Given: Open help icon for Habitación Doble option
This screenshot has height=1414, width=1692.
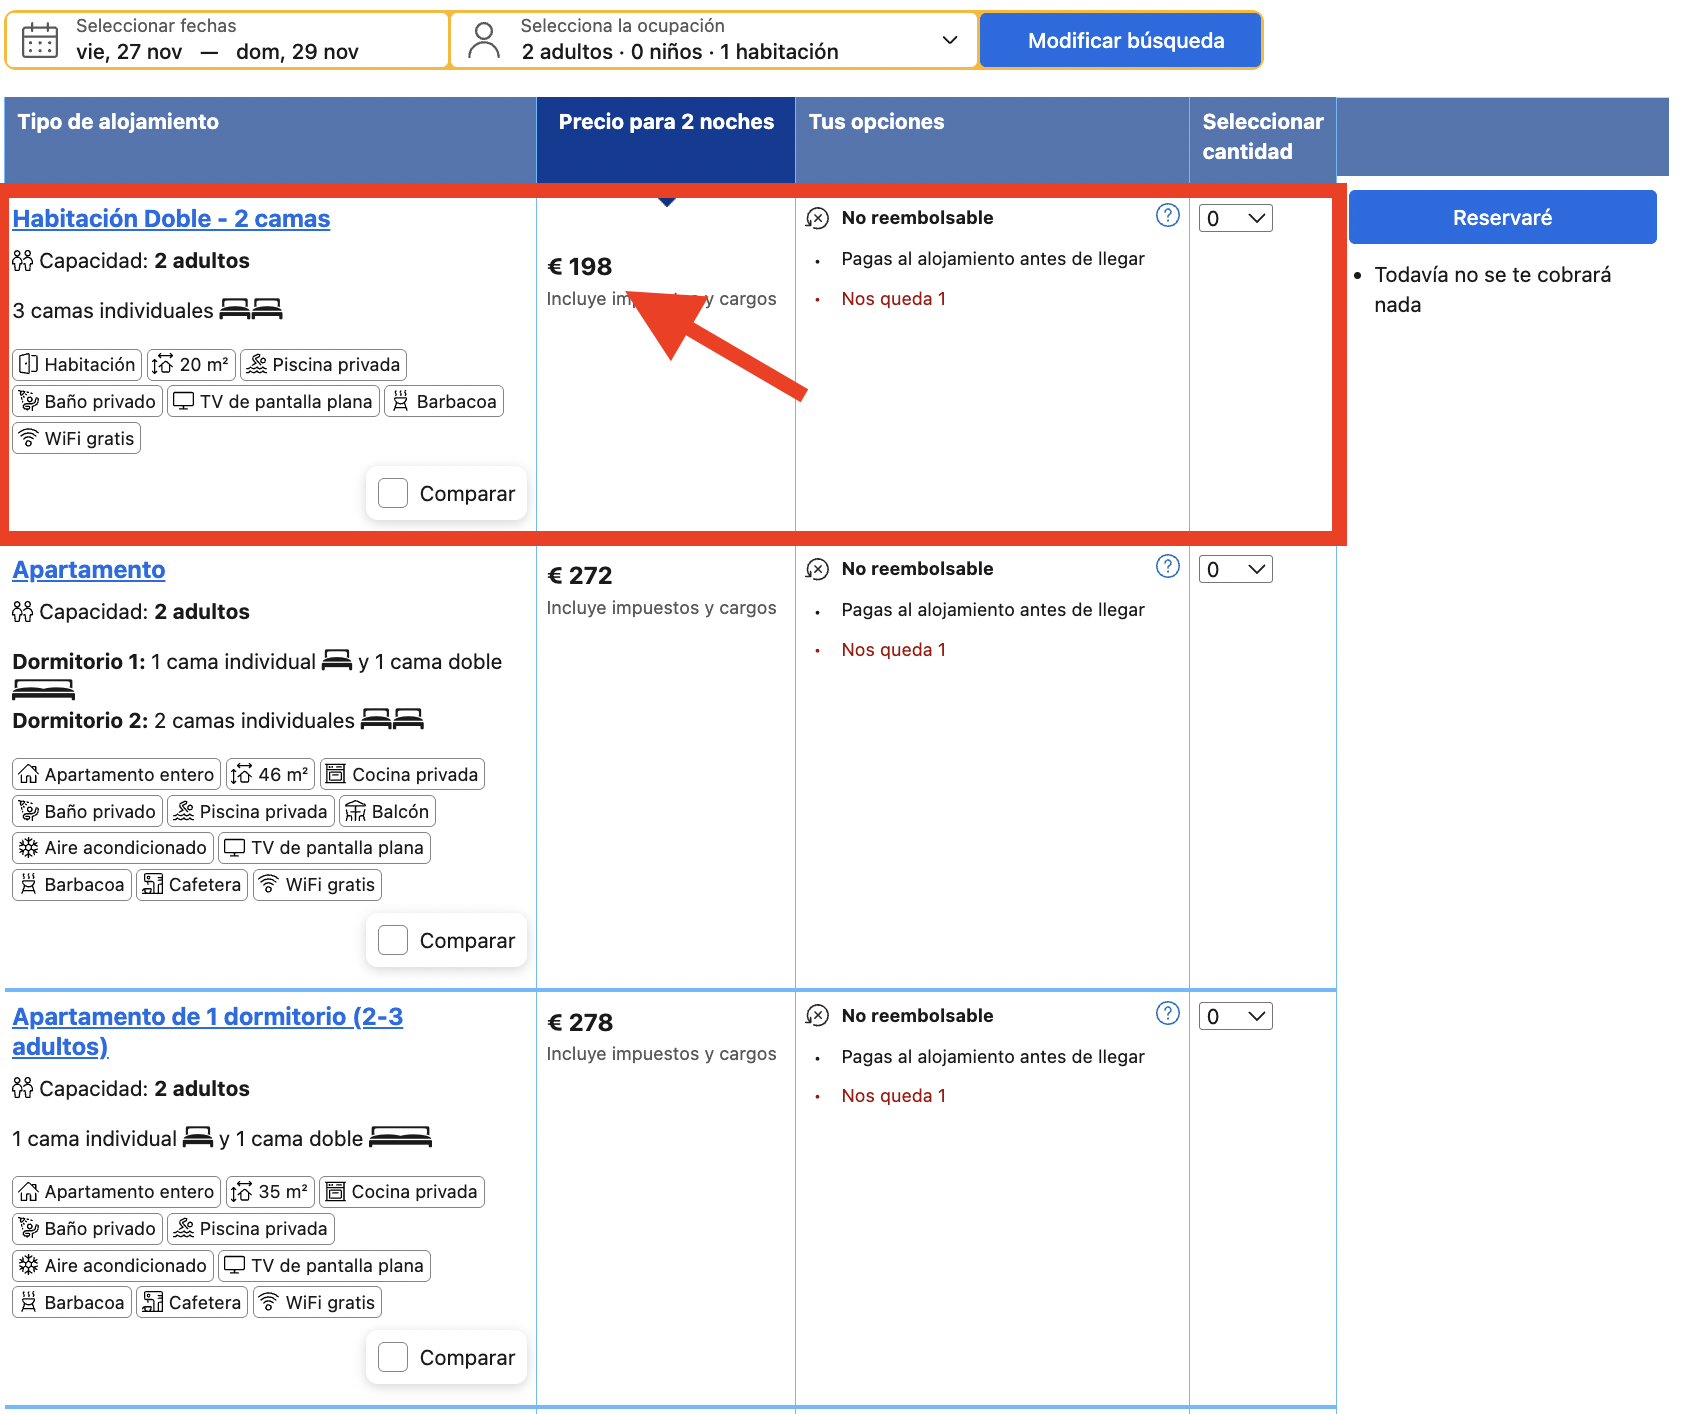Looking at the screenshot, I should (x=1167, y=216).
